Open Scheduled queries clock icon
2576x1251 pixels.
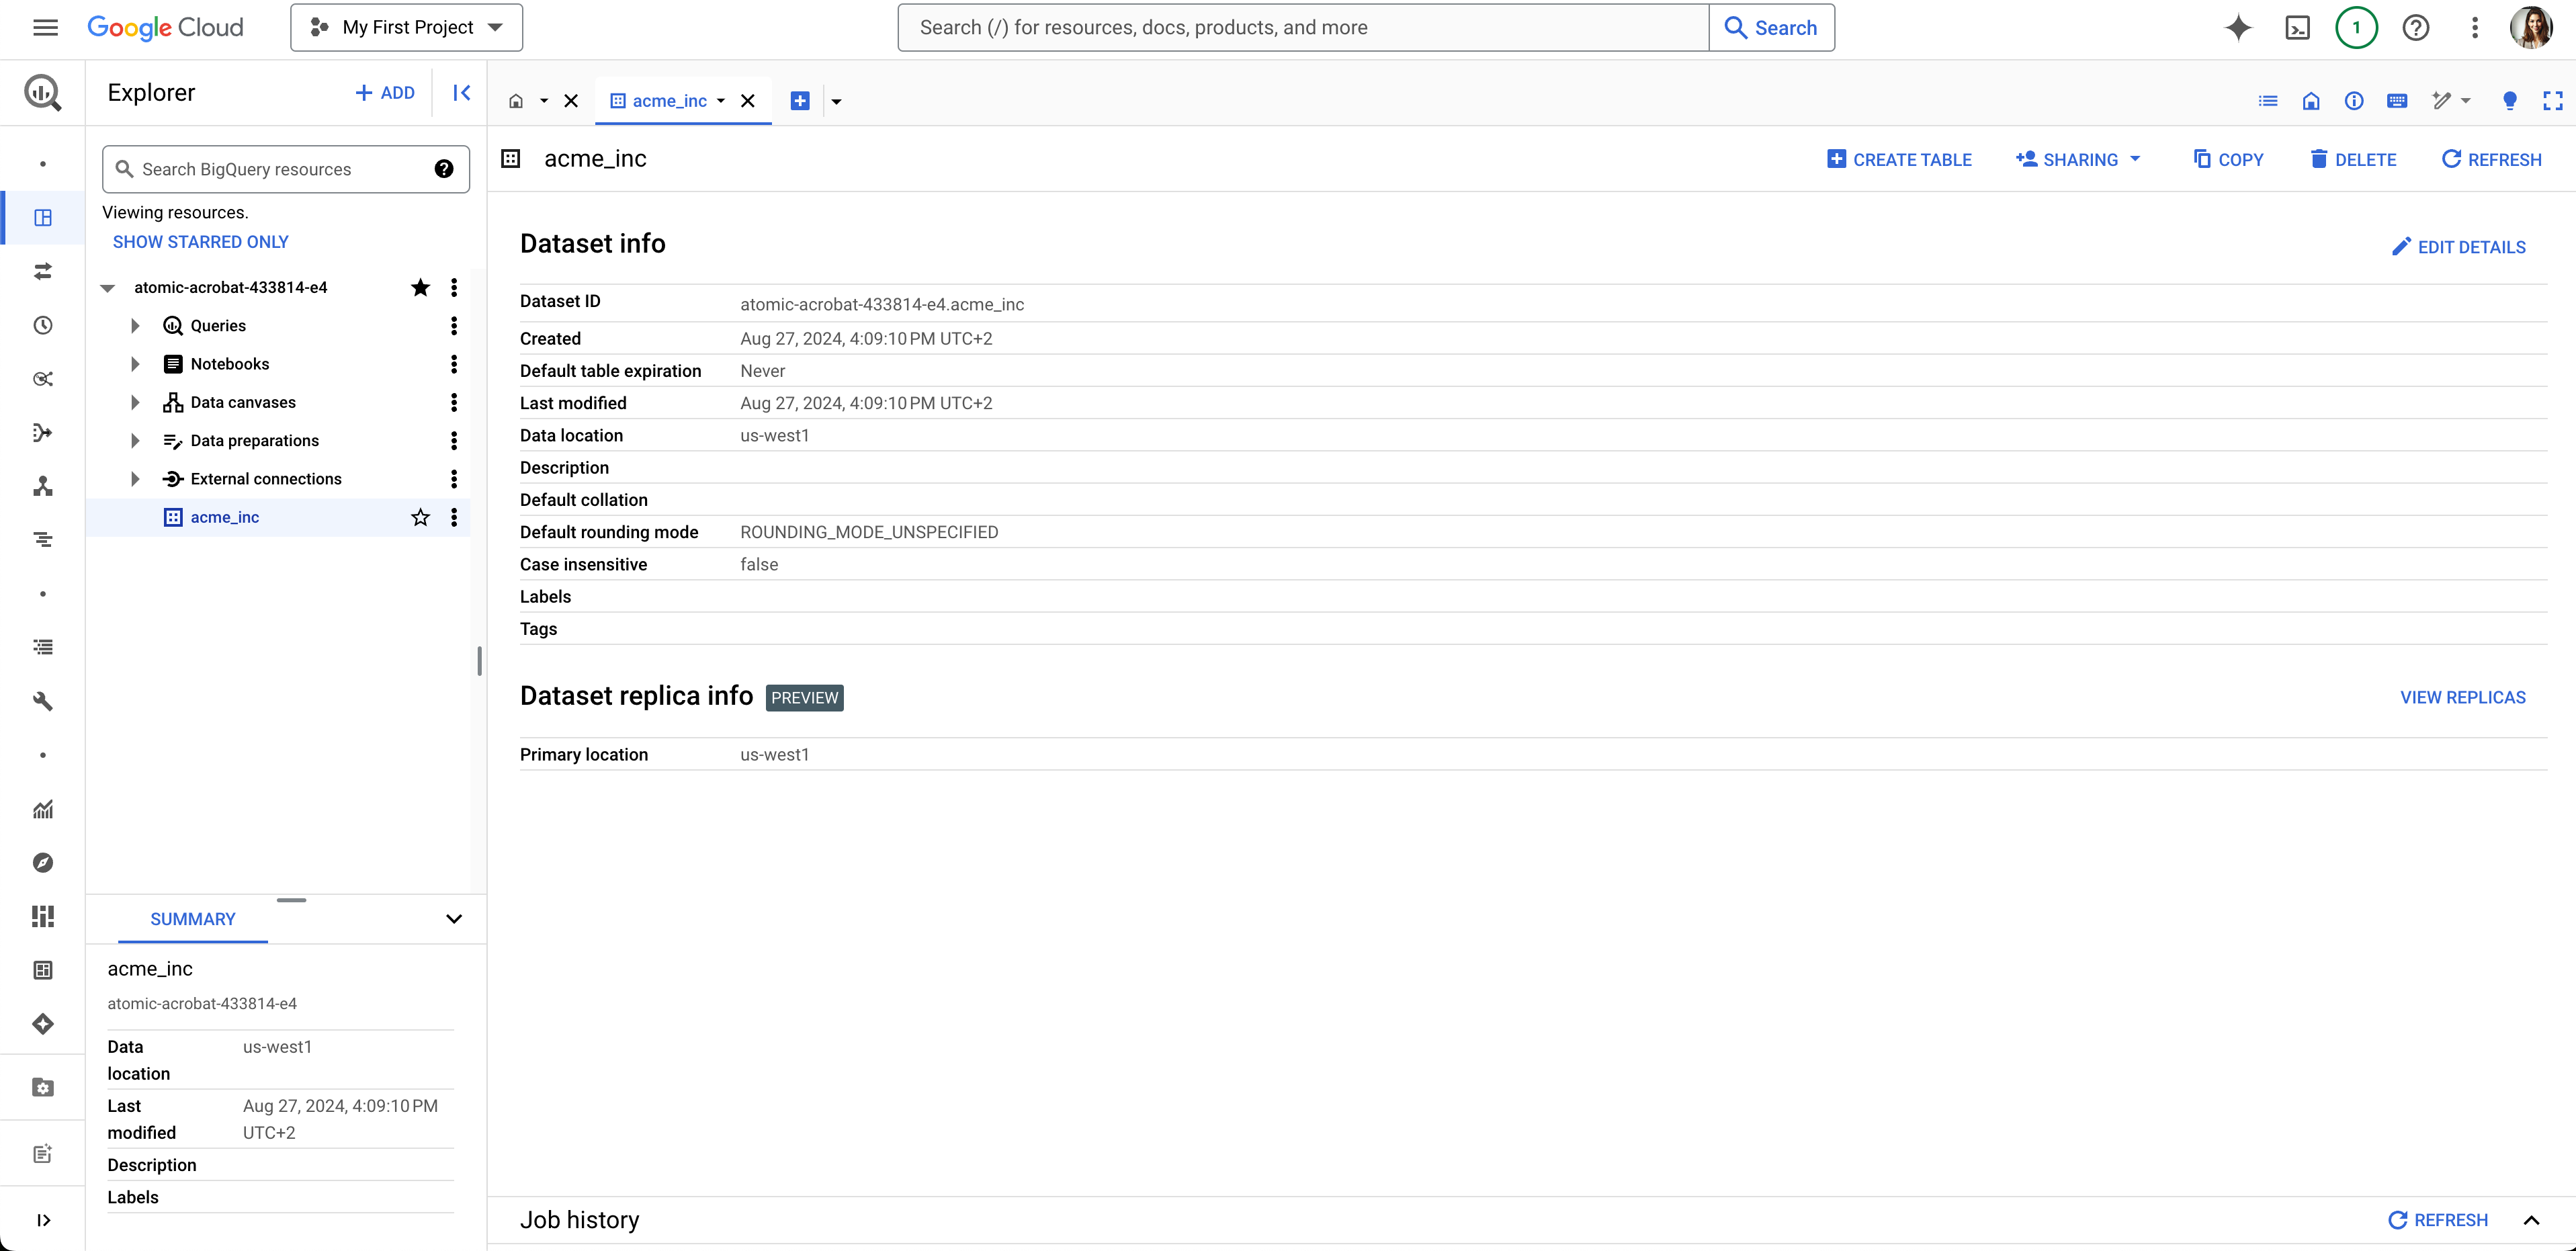[x=43, y=325]
